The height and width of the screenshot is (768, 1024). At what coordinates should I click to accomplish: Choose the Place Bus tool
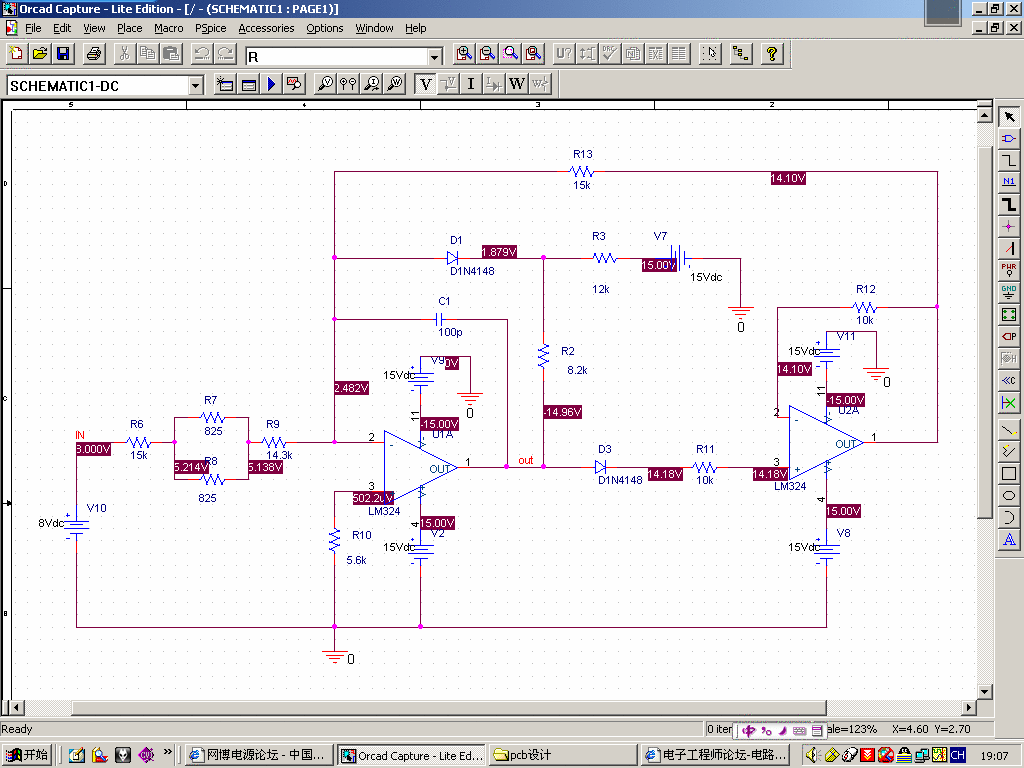coord(1009,204)
